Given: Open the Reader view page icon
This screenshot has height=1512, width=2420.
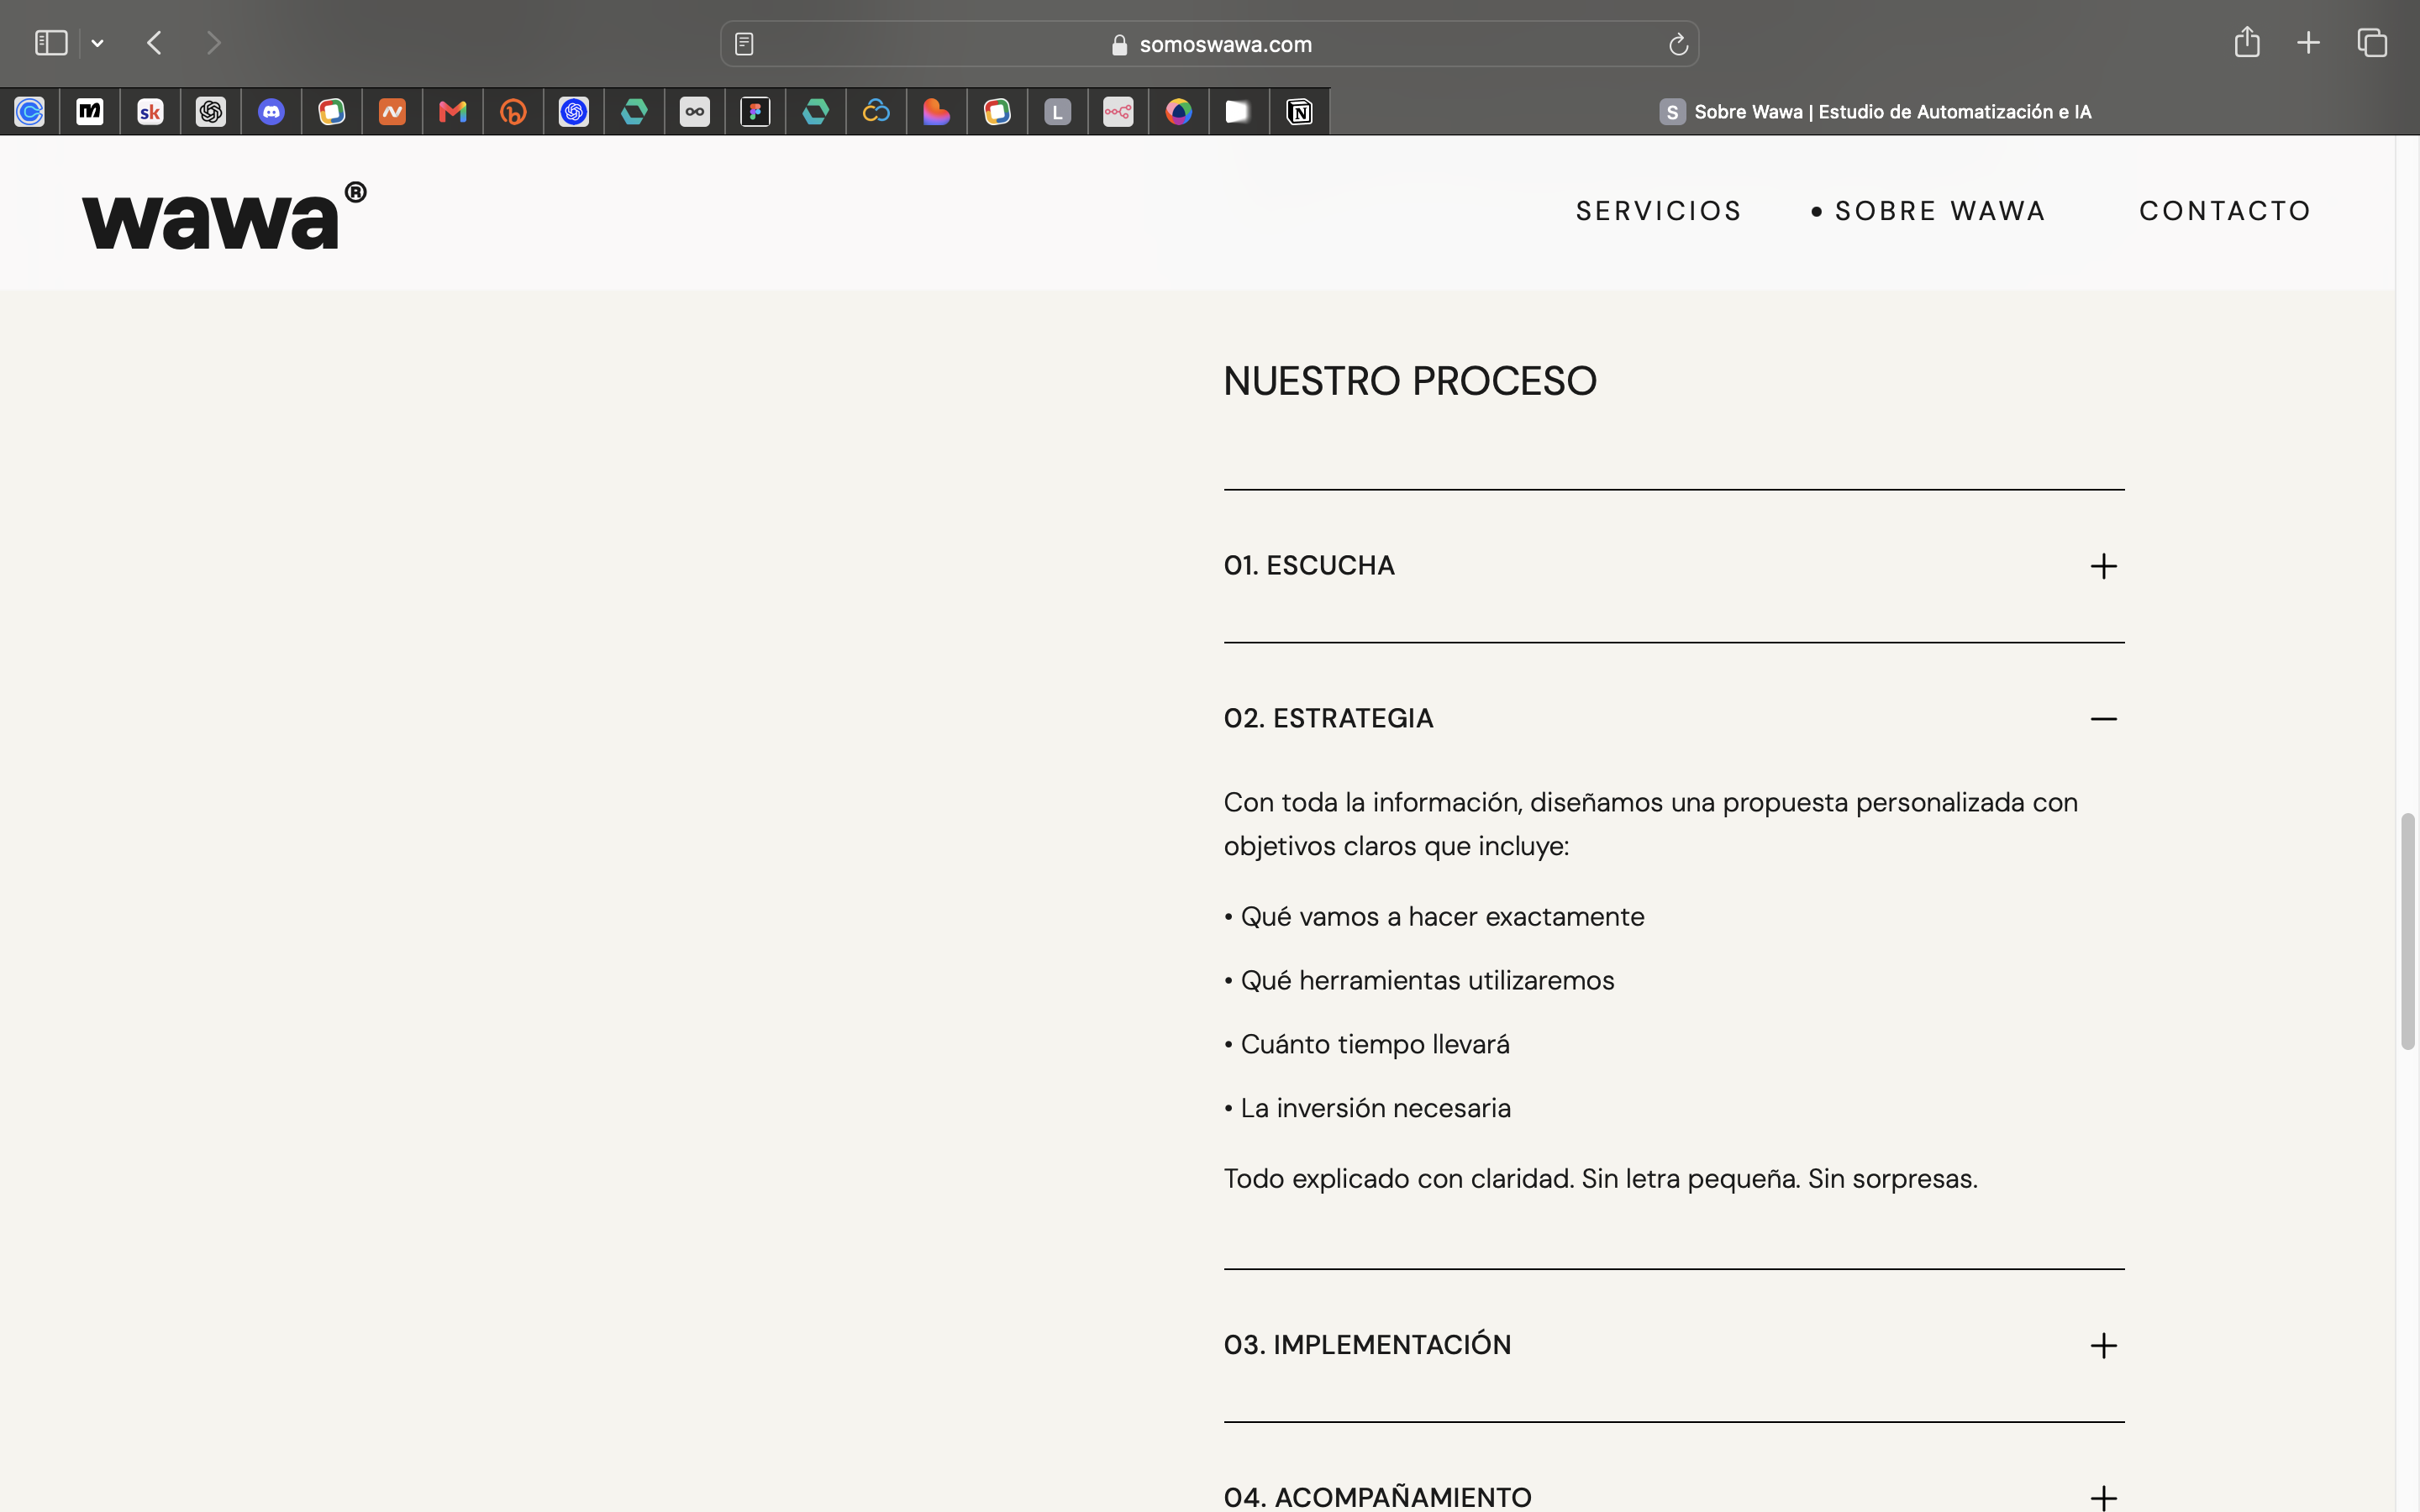Looking at the screenshot, I should 744,44.
